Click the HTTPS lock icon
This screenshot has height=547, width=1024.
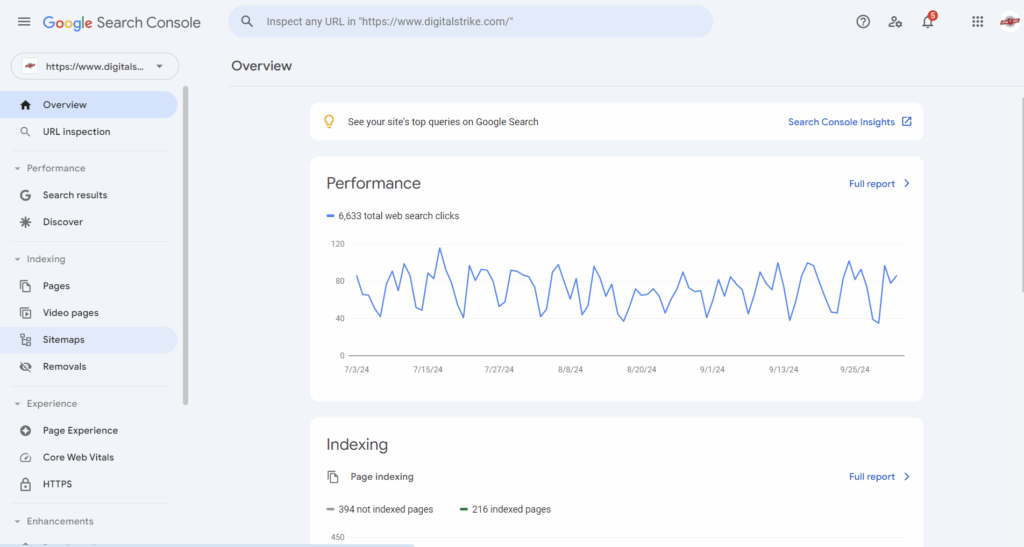pyautogui.click(x=25, y=484)
